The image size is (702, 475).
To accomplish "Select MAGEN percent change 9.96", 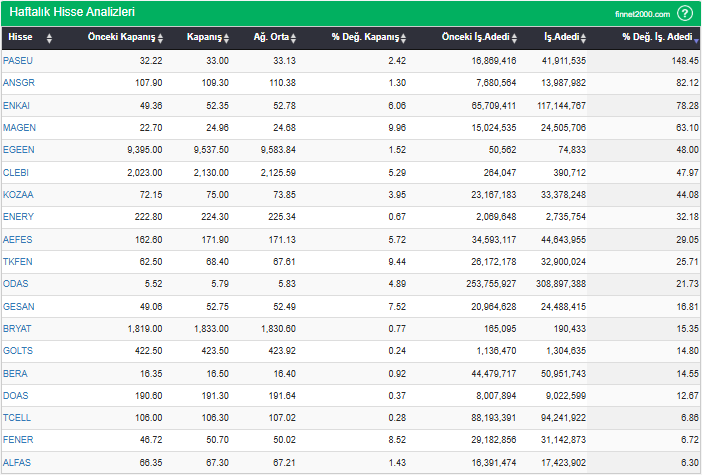I will [397, 128].
